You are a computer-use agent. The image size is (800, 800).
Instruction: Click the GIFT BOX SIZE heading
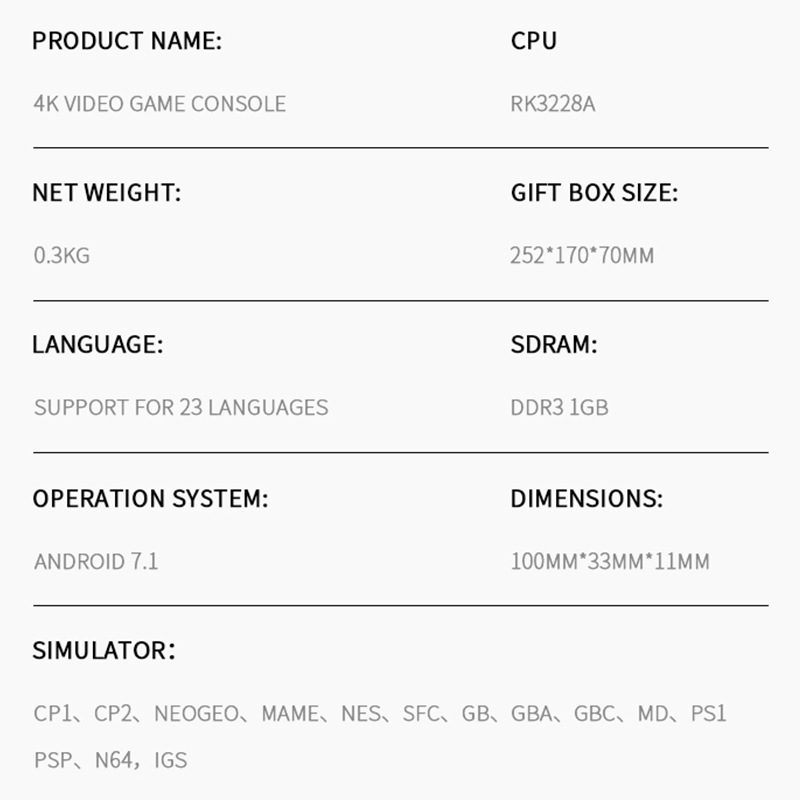pos(594,193)
